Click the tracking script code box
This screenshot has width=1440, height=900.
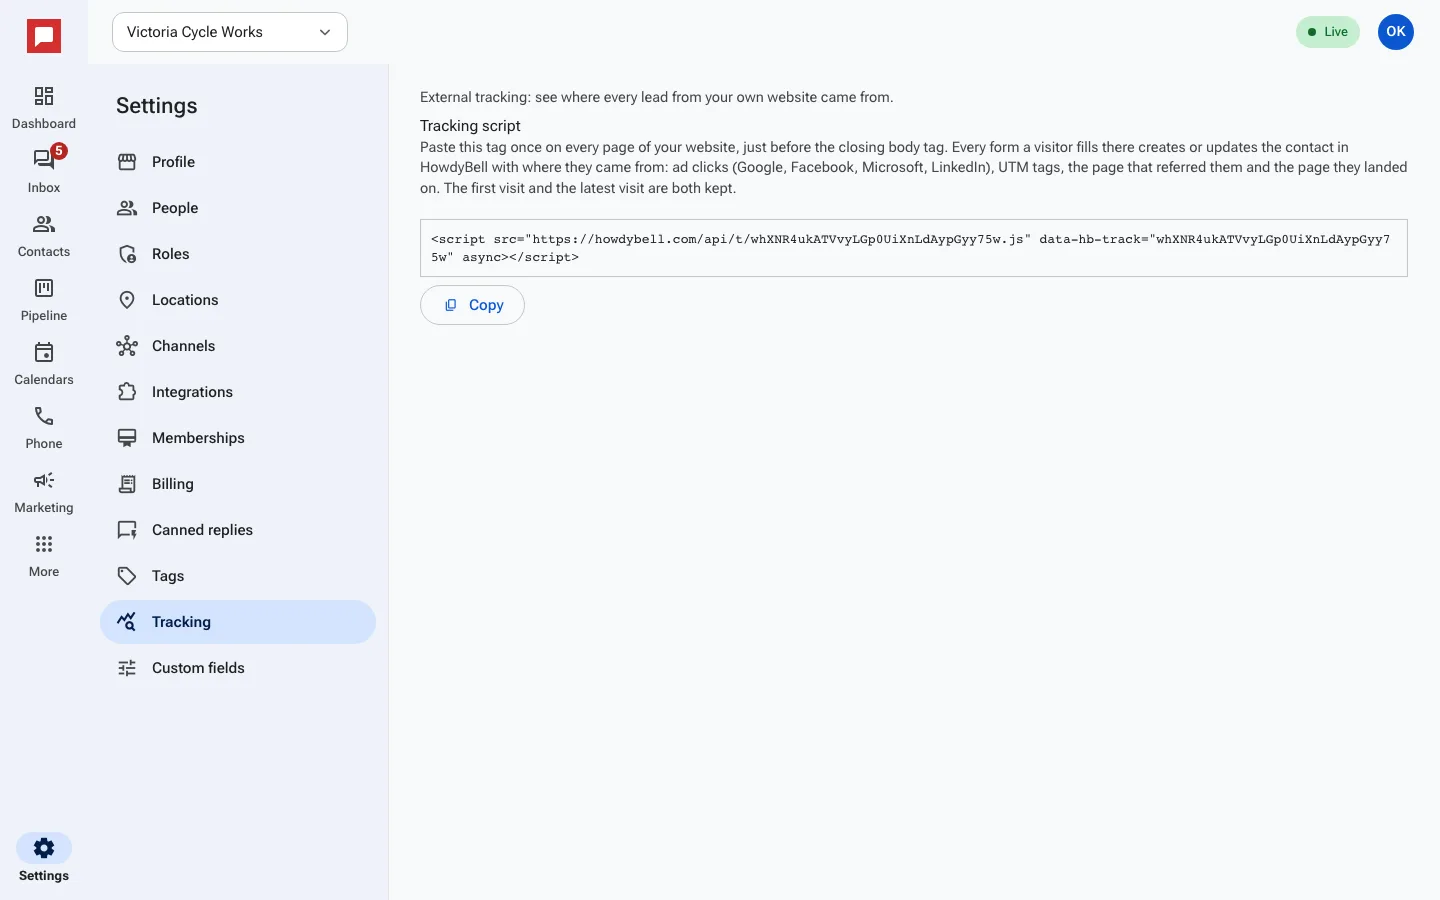click(914, 248)
